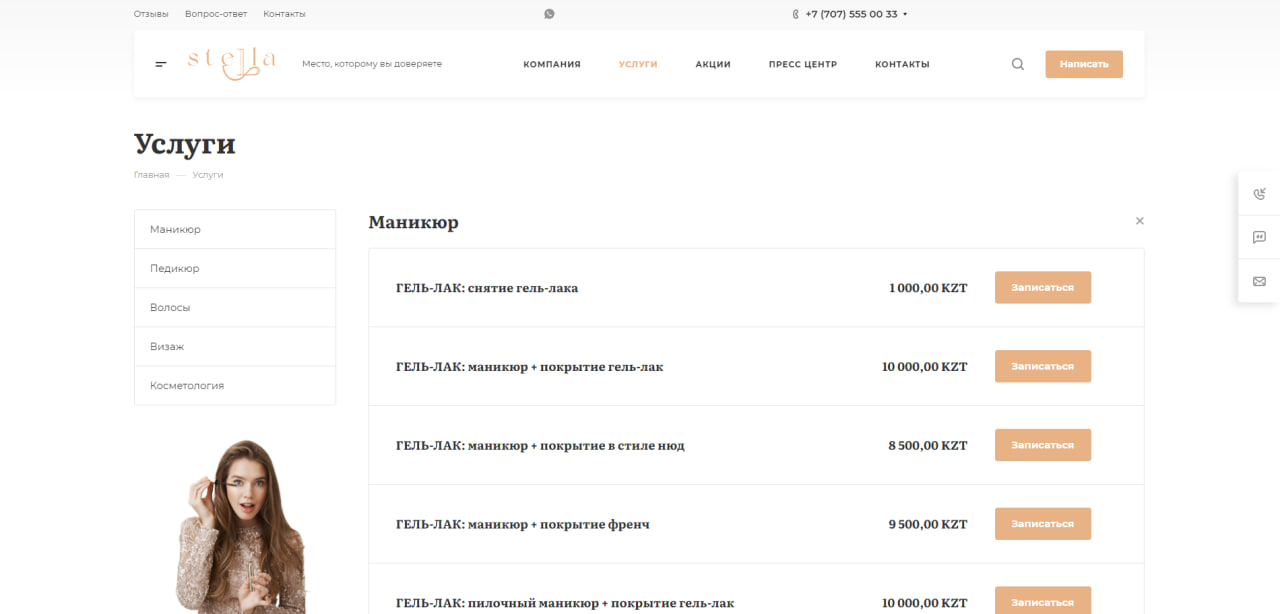Viewport: 1280px width, 614px height.
Task: Open the Акции menu item
Action: [713, 64]
